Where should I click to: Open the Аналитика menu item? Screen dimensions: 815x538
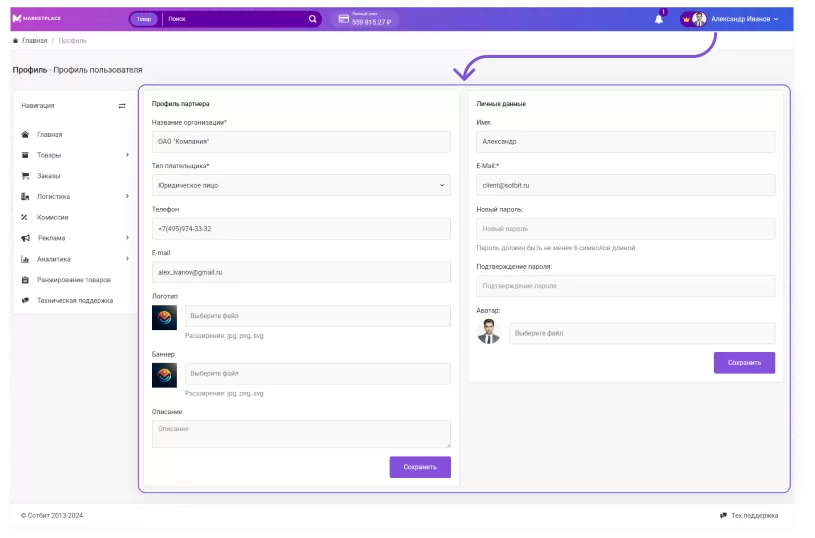click(55, 259)
